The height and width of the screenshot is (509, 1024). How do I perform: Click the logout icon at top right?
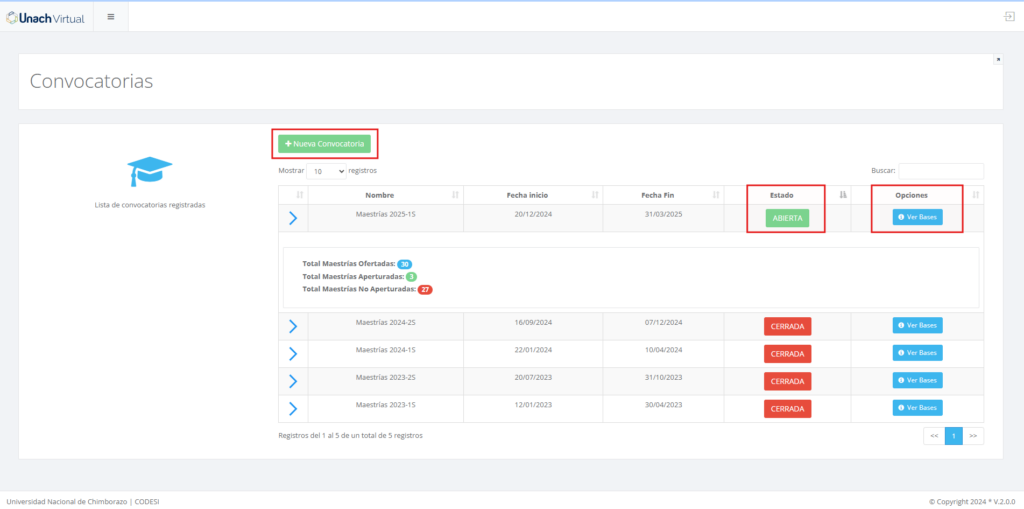pyautogui.click(x=1009, y=16)
